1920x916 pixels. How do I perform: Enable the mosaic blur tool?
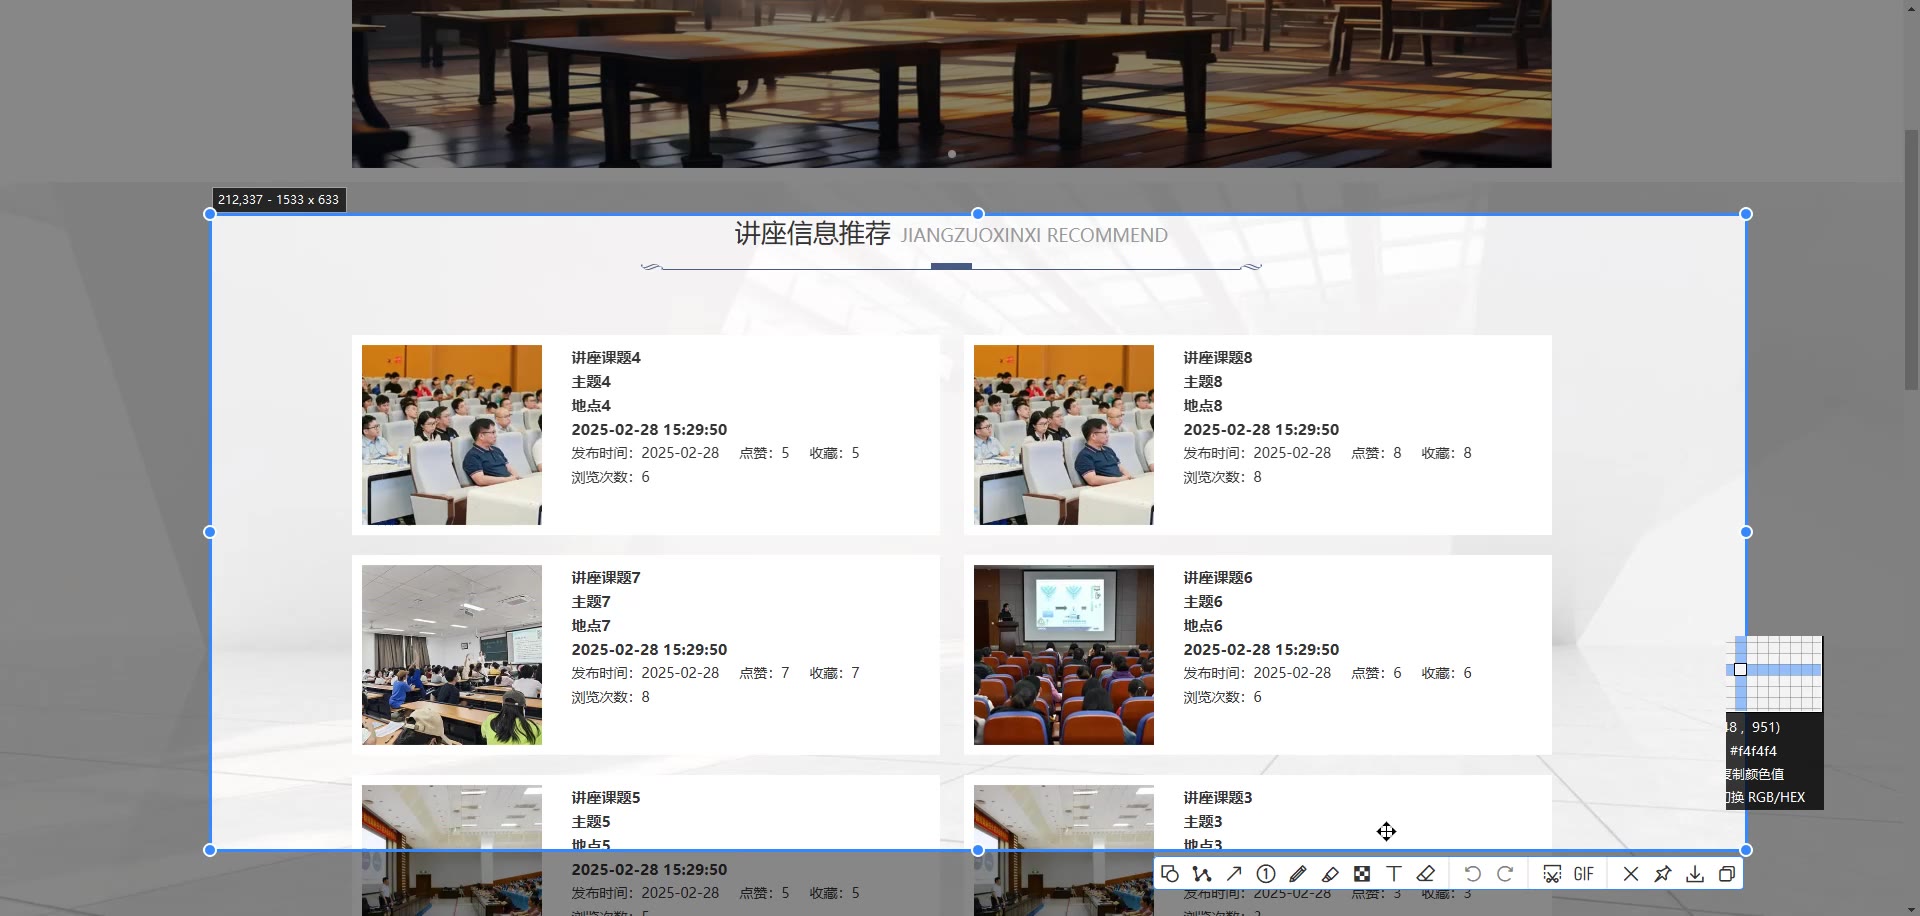click(x=1362, y=874)
